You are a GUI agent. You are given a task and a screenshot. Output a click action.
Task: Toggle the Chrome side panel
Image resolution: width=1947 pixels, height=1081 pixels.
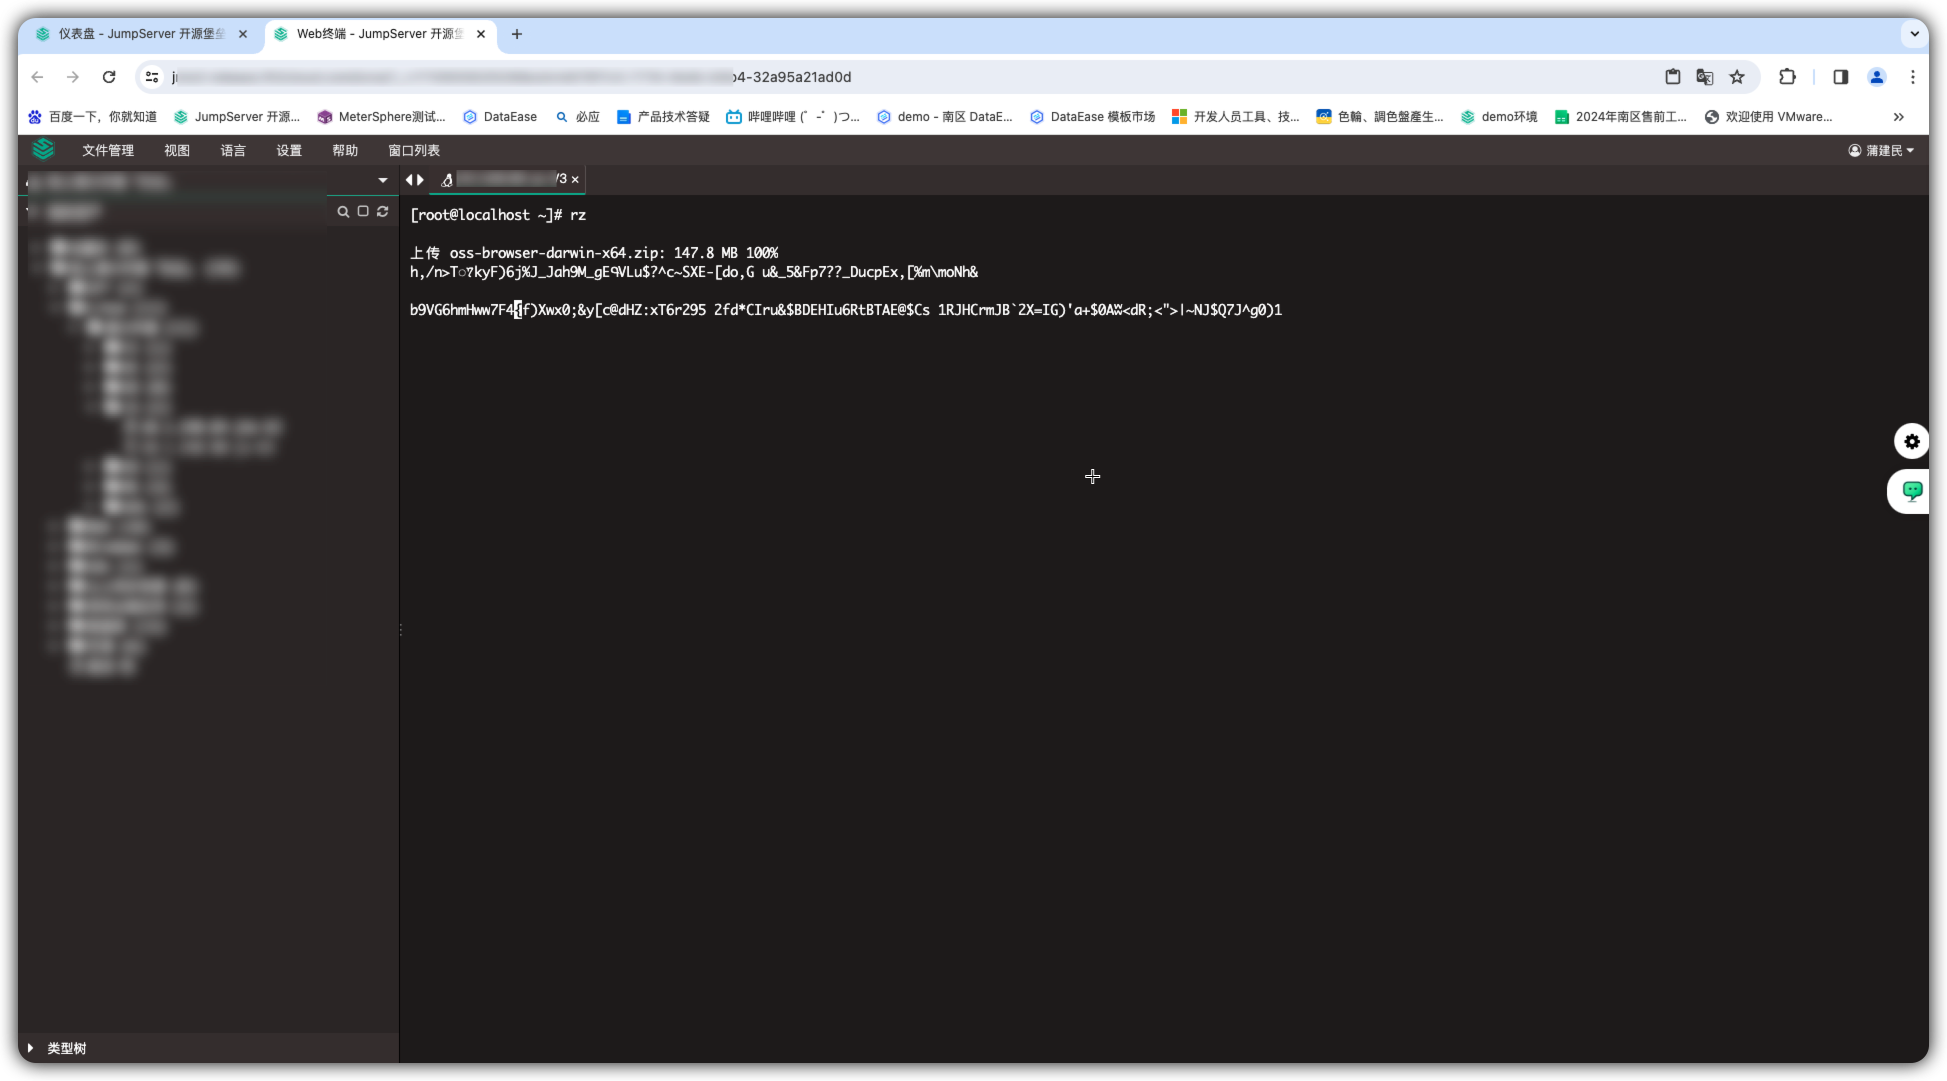tap(1840, 77)
